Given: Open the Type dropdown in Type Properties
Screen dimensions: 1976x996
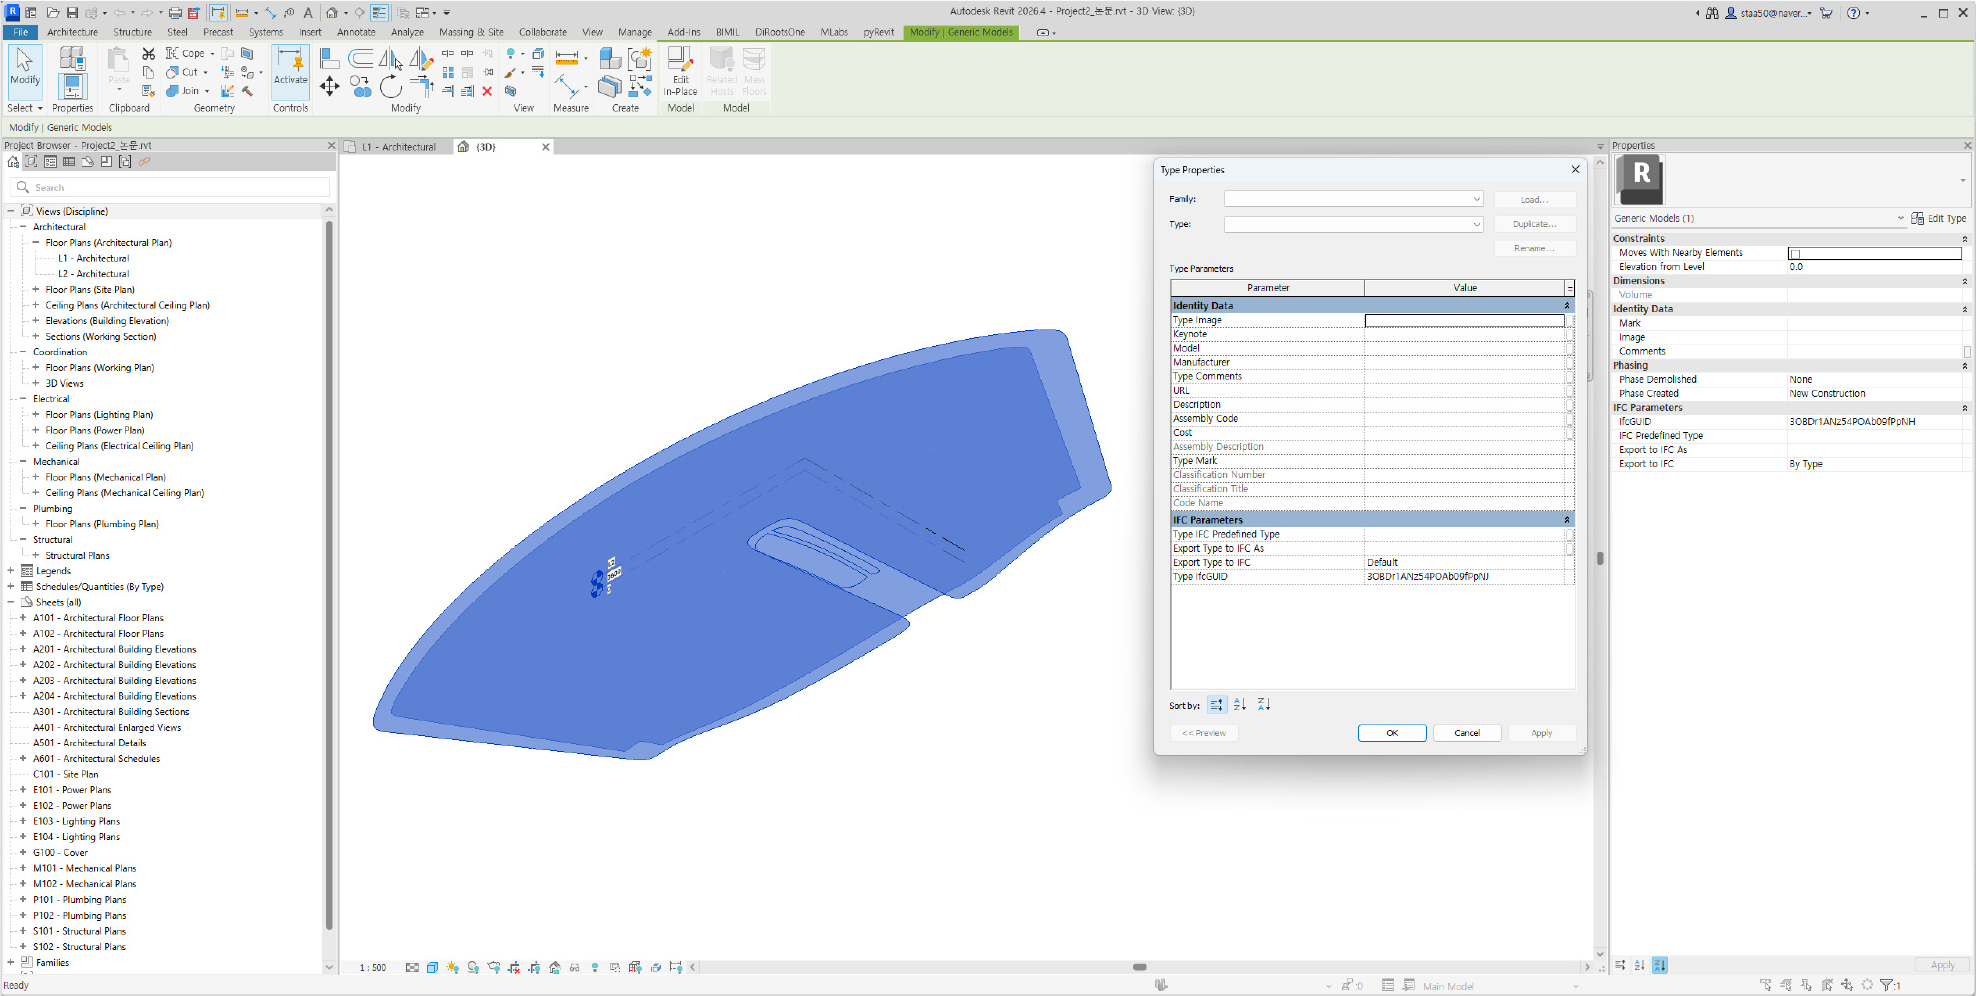Looking at the screenshot, I should 1354,224.
